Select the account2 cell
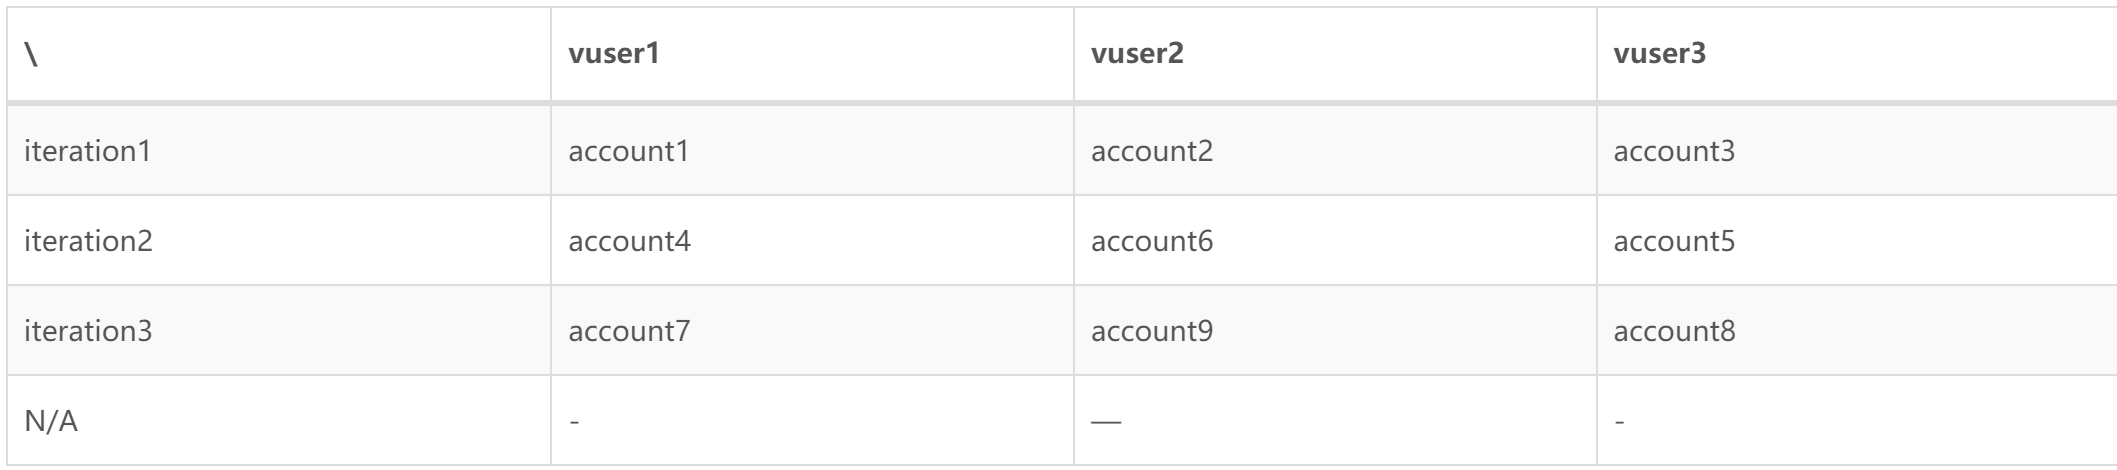 (1152, 151)
